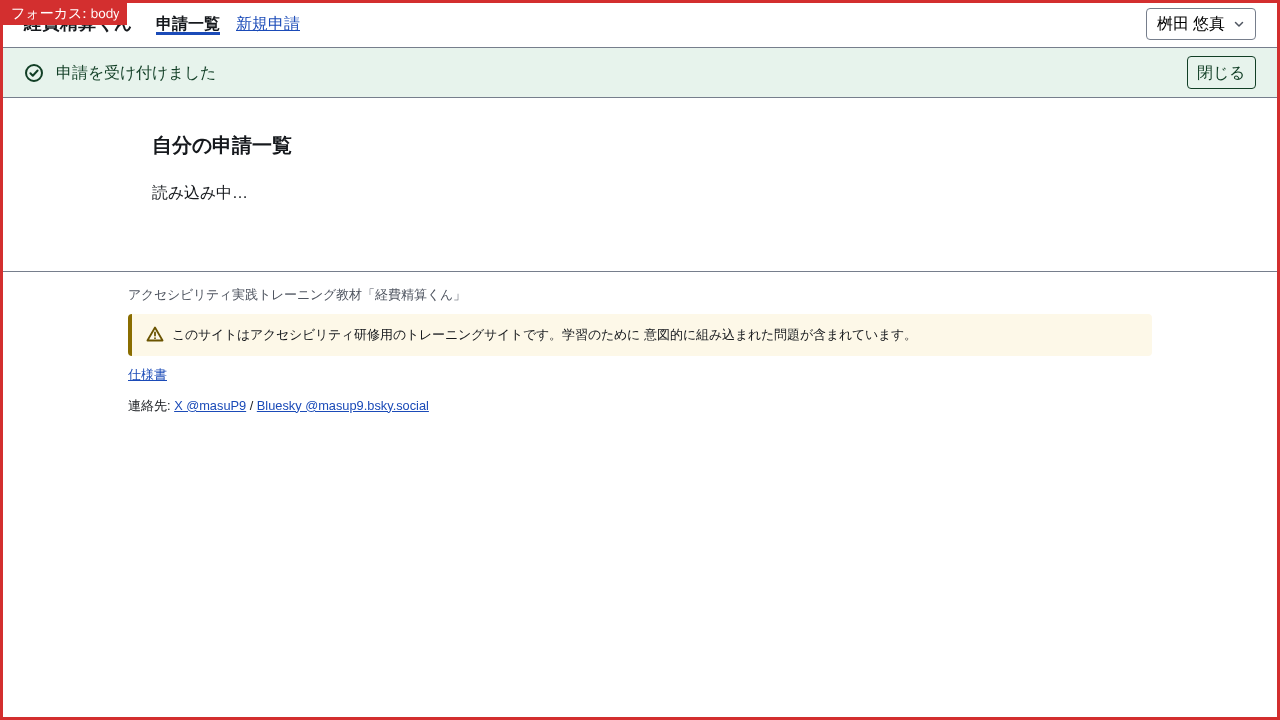Click the 自分の申請一覧 heading
The image size is (1280, 720).
222,146
